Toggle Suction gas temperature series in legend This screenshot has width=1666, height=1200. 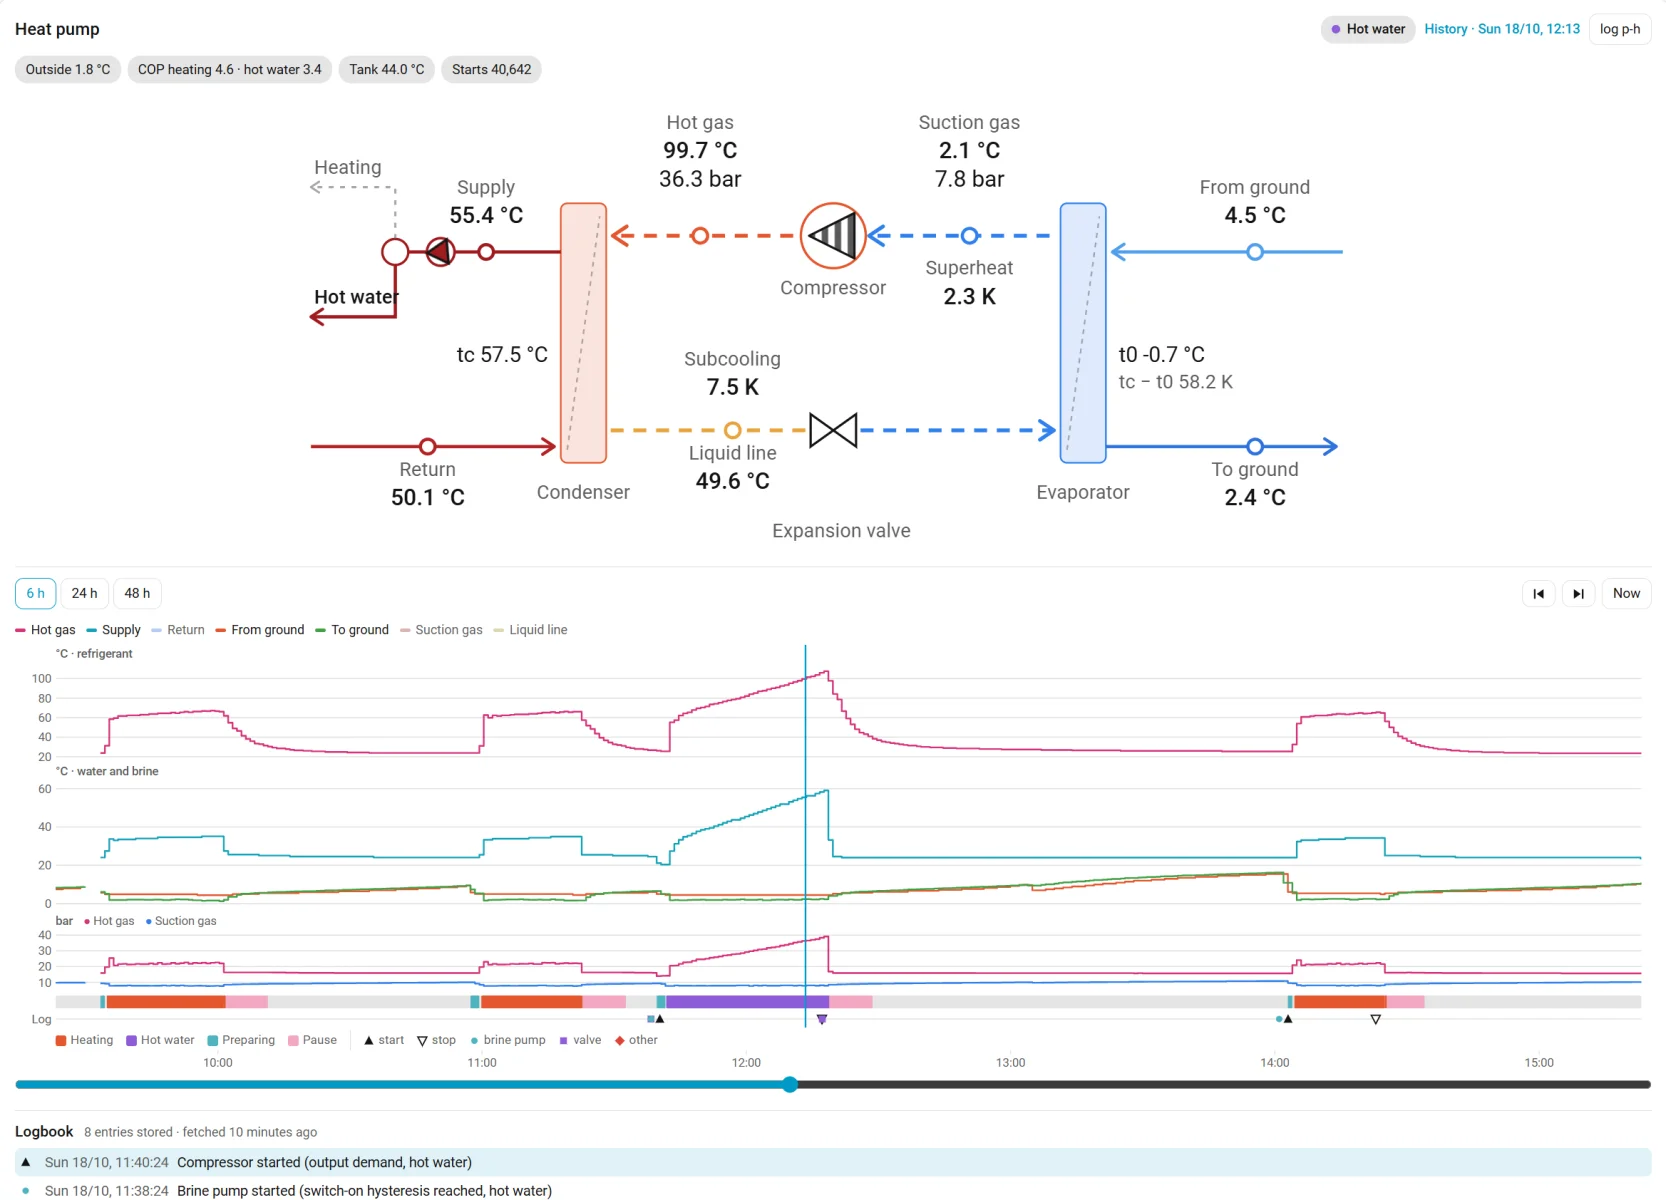(x=441, y=630)
